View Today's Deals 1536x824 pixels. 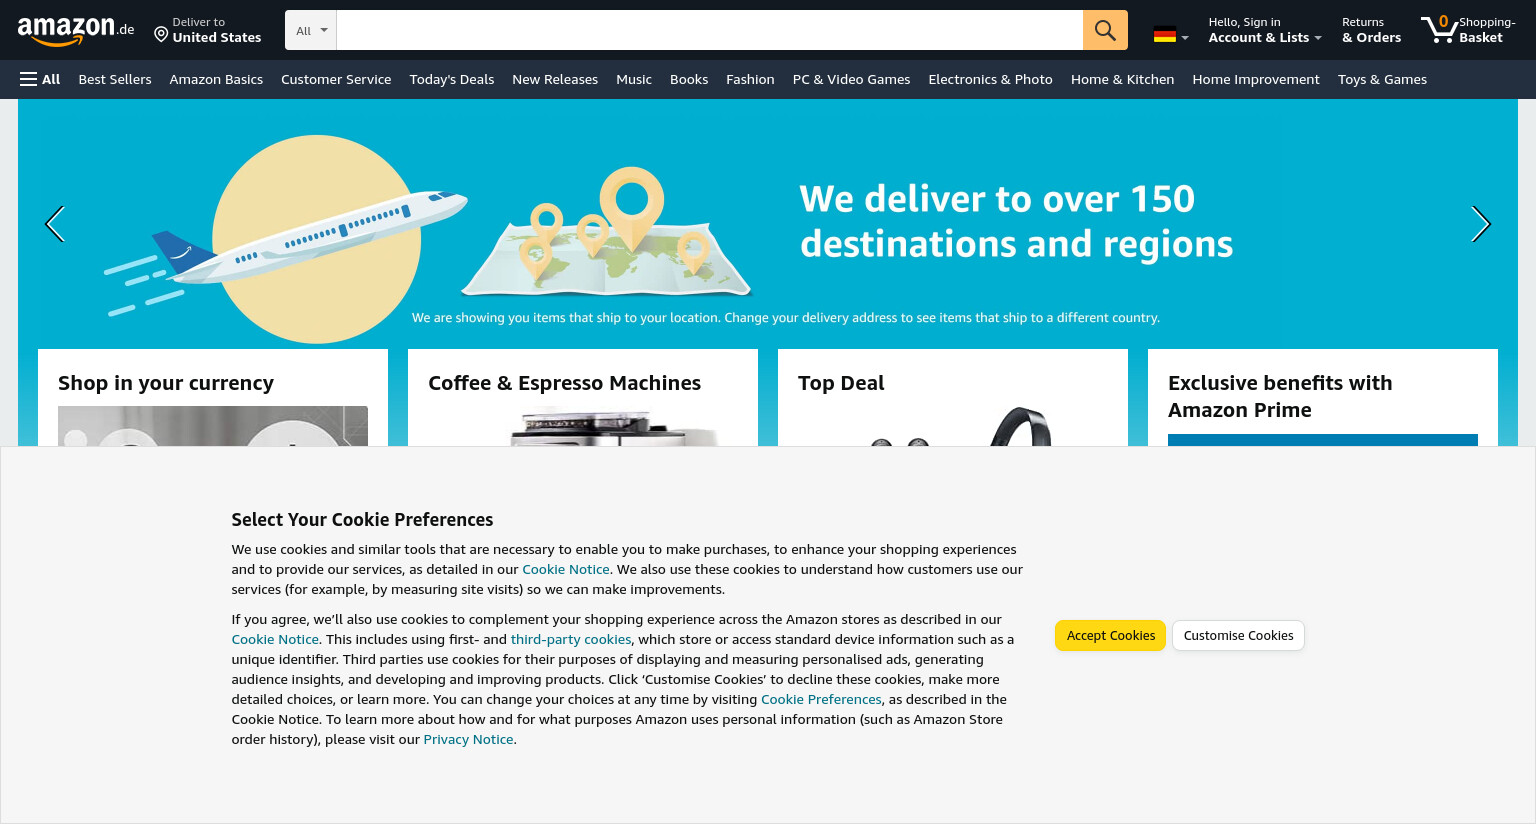pos(452,79)
